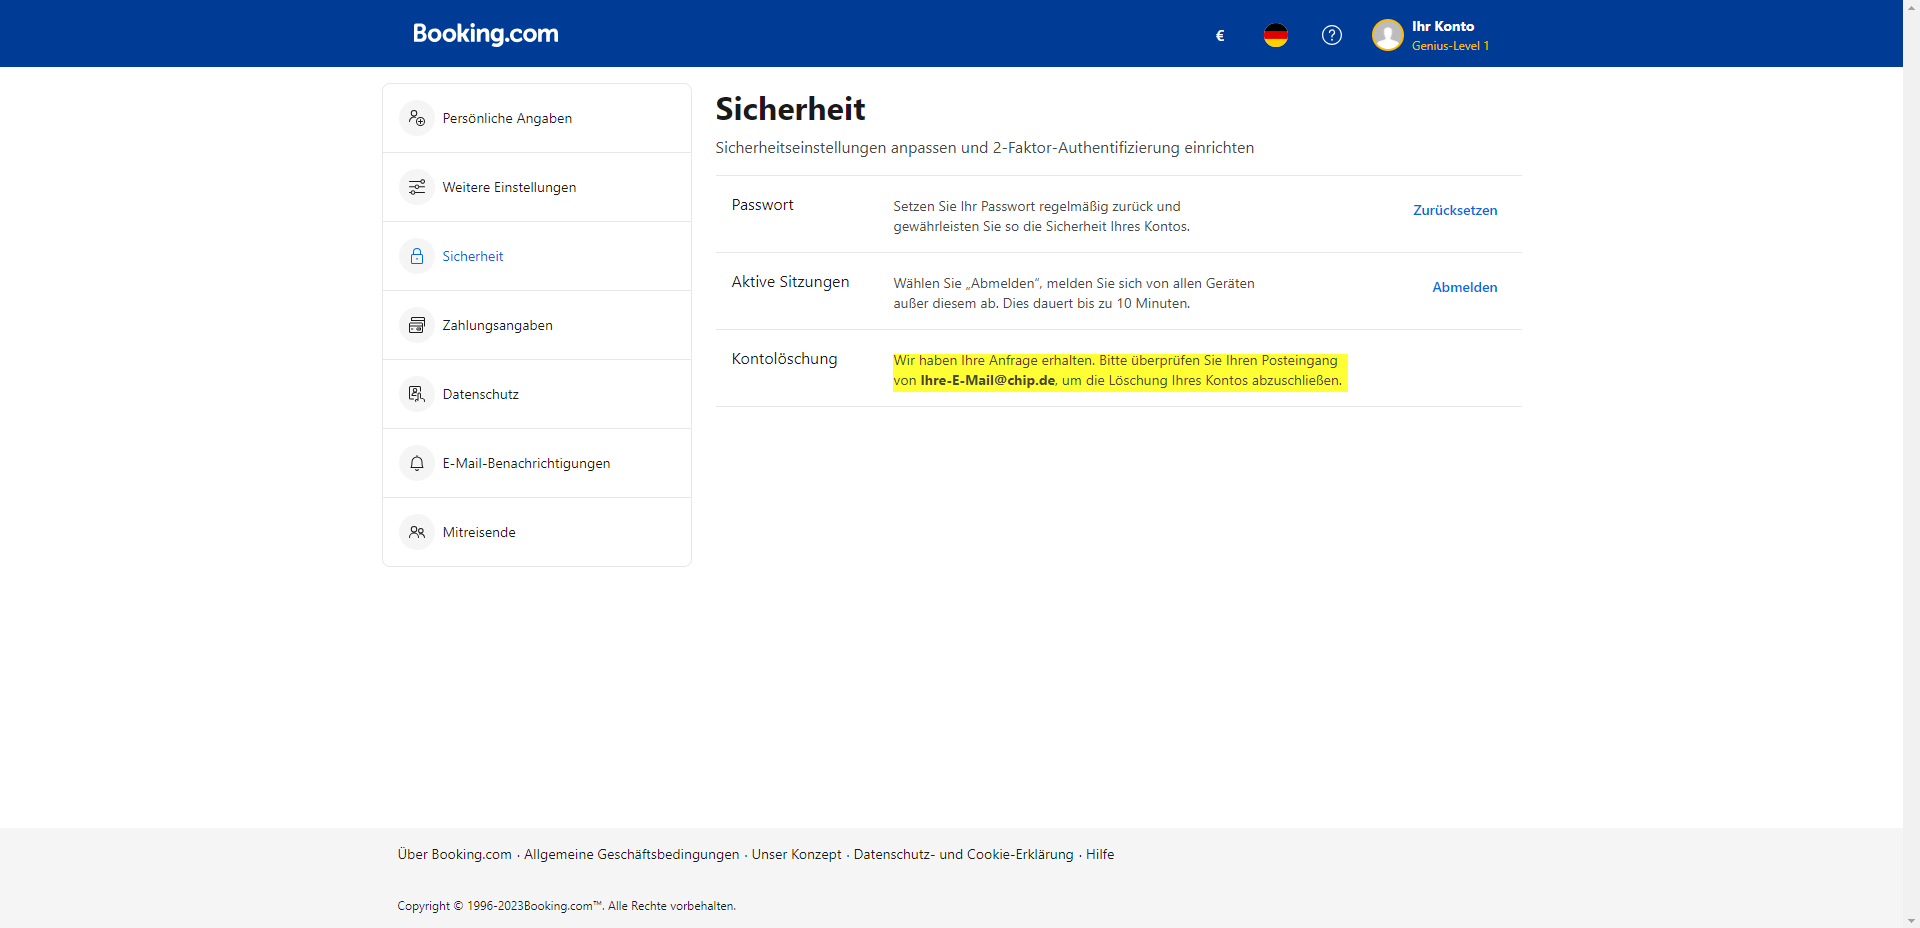Click the bell icon for E-Mail-Benachrichtigungen
Viewport: 1920px width, 928px height.
coord(416,462)
